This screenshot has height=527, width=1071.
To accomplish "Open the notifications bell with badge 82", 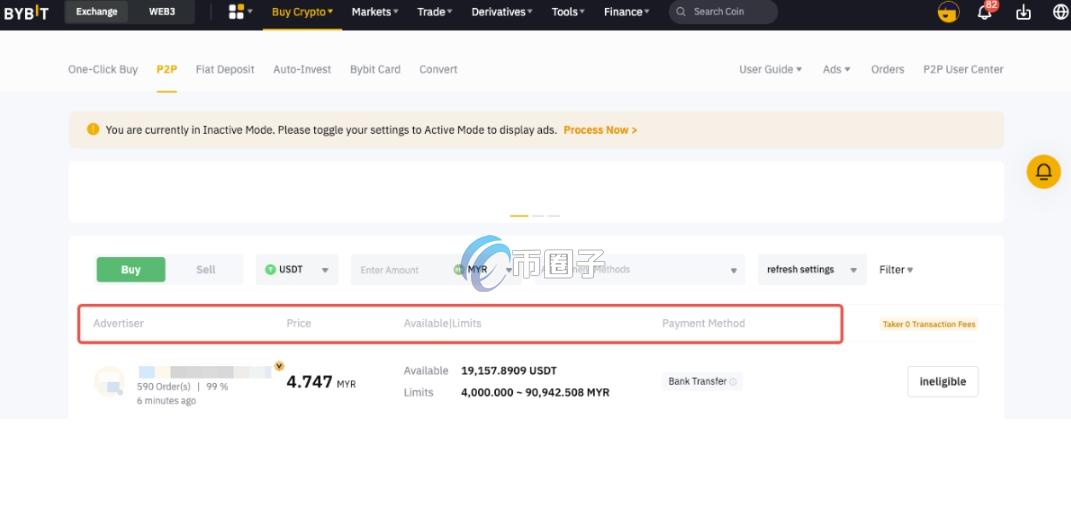I will pos(985,12).
